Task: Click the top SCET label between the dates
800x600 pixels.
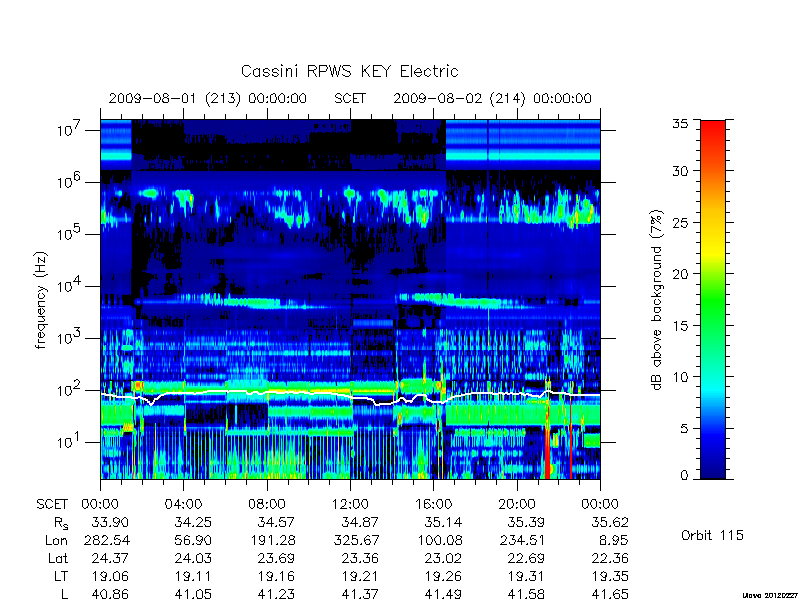Action: point(350,98)
